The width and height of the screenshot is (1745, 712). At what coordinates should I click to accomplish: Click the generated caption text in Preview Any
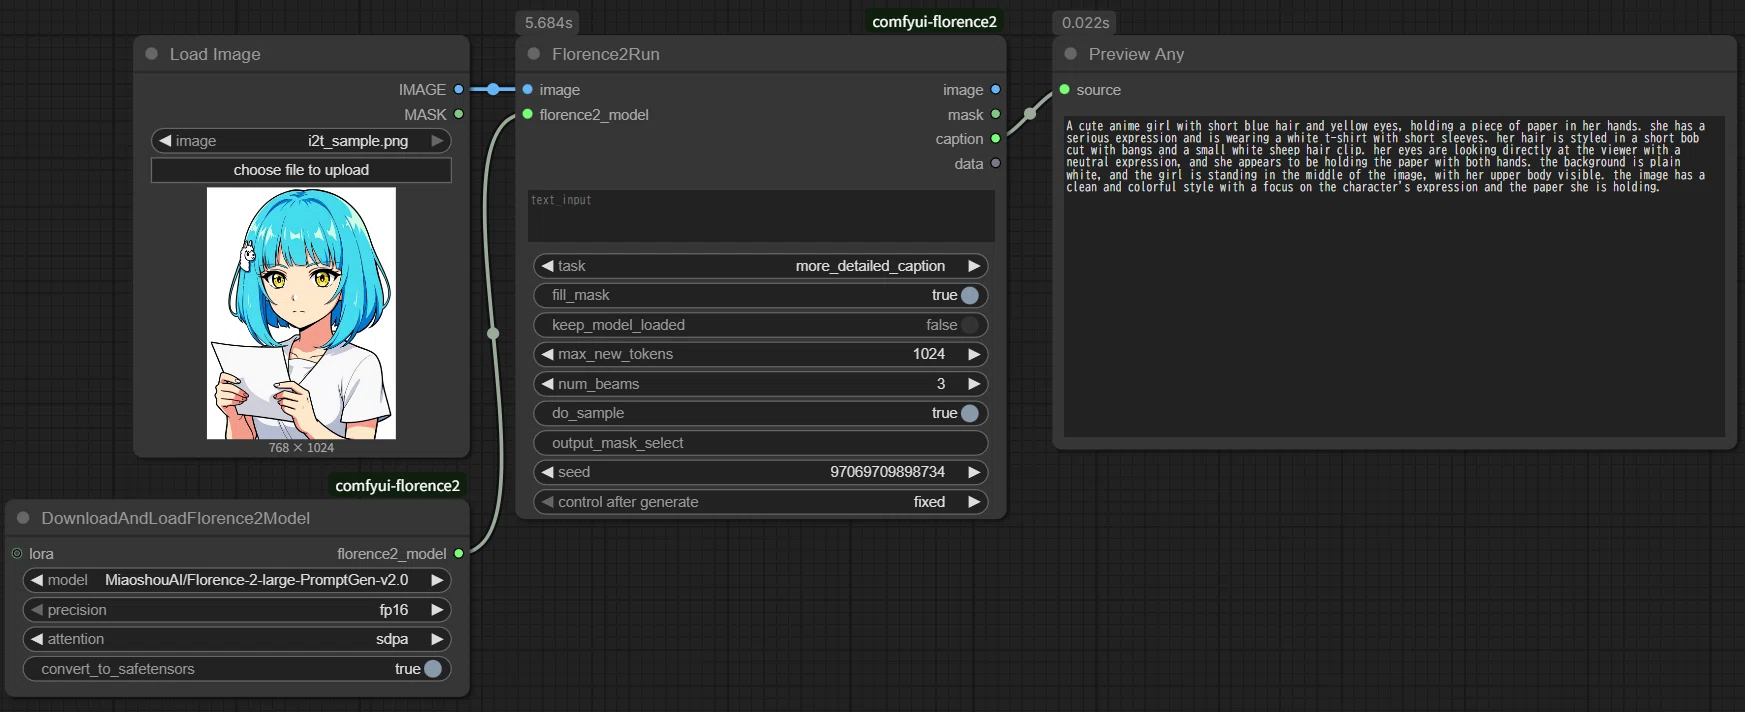(x=1386, y=157)
